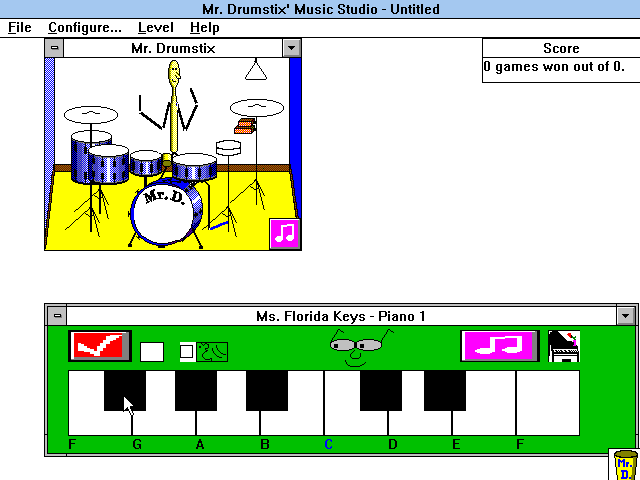The height and width of the screenshot is (480, 640).
Task: Play the low F white piano key
Action: pos(86,422)
